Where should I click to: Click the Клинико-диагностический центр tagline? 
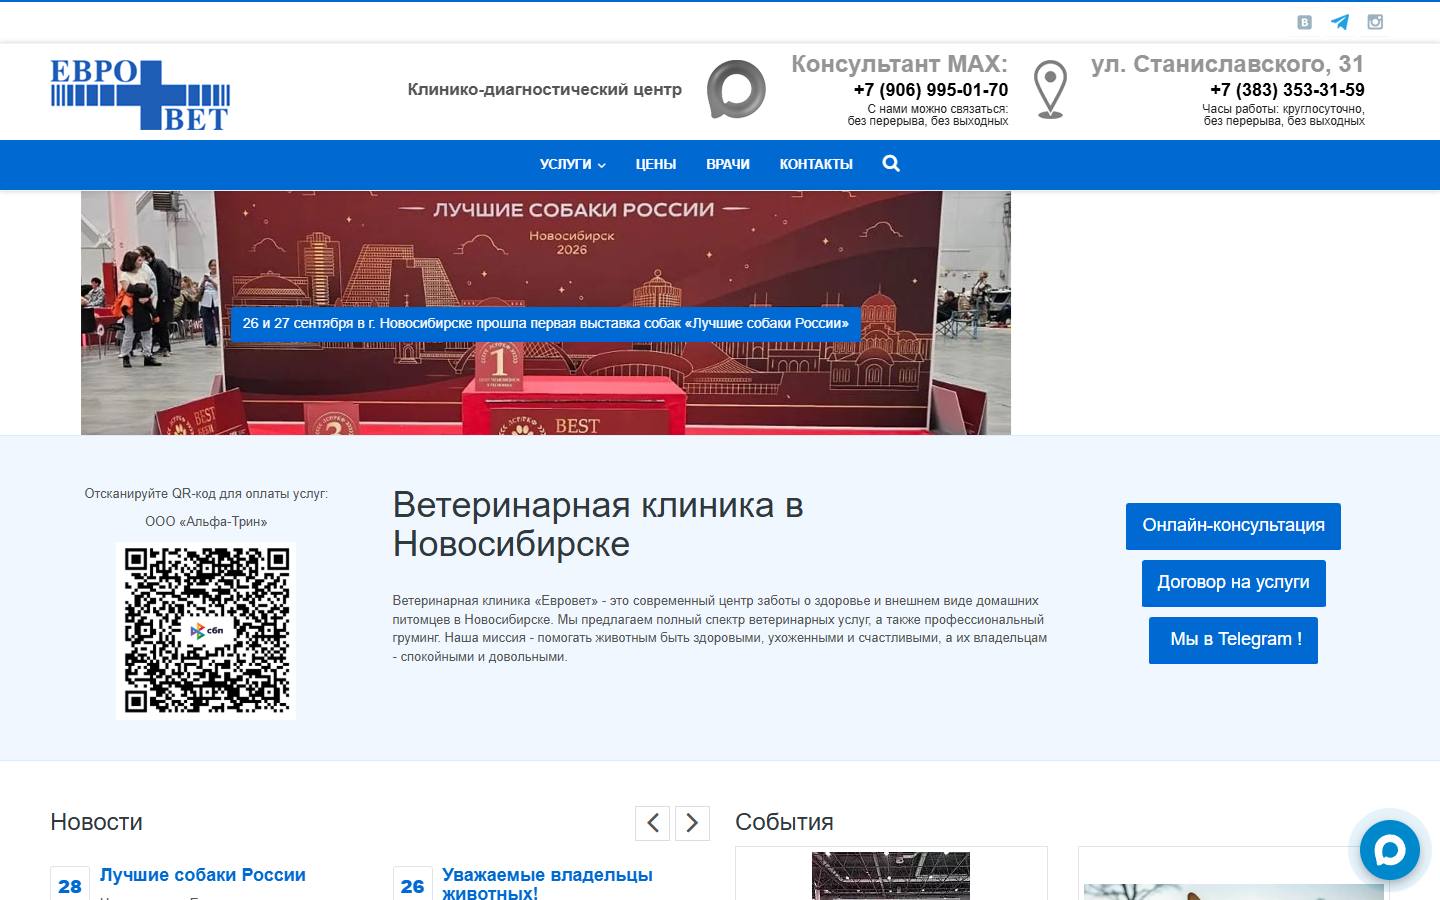pos(545,90)
